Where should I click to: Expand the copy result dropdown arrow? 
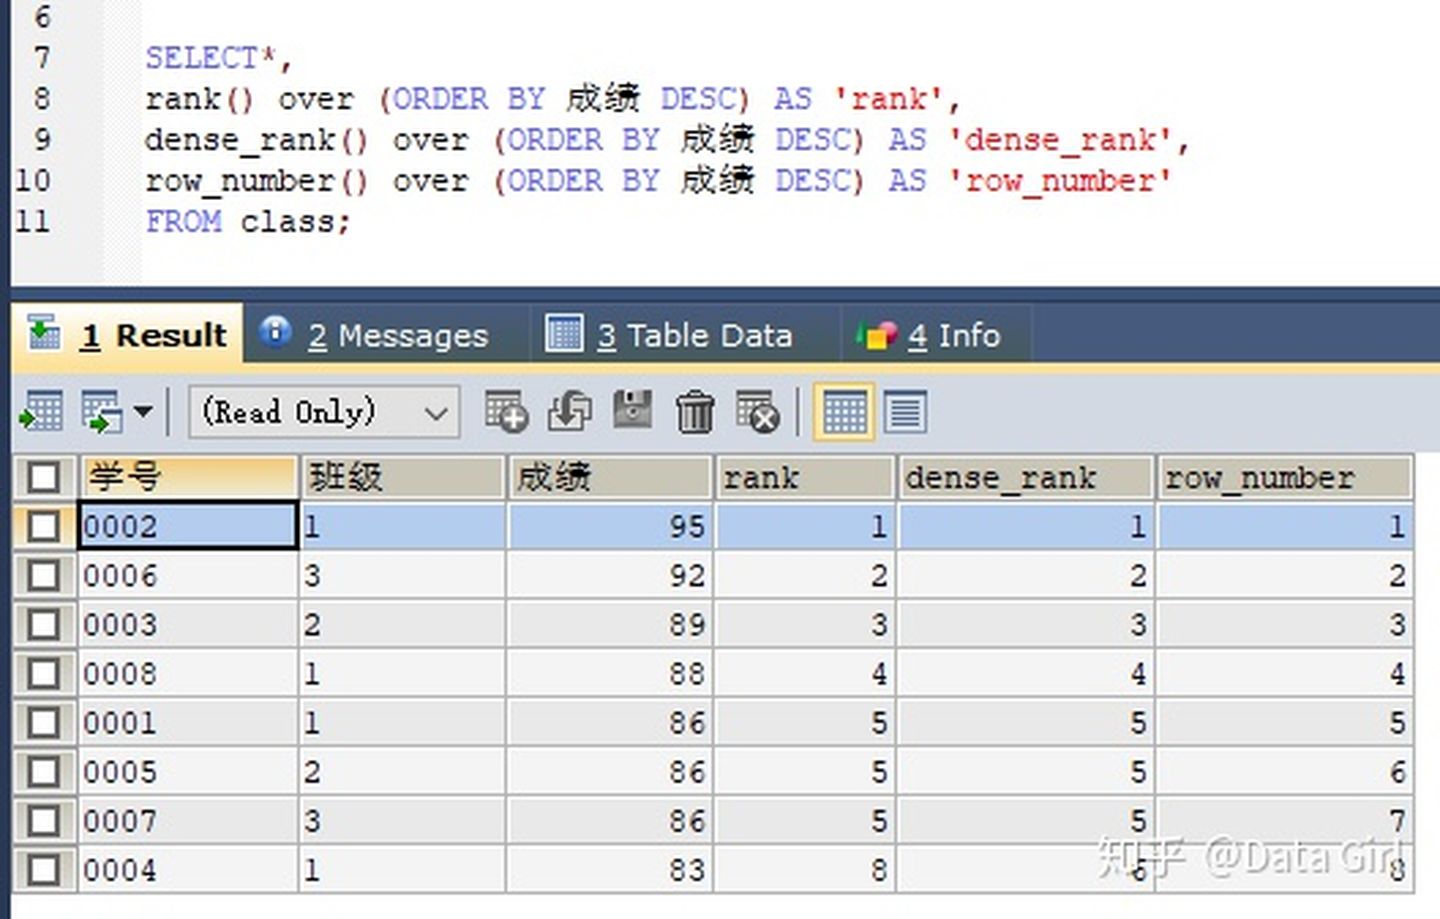143,411
